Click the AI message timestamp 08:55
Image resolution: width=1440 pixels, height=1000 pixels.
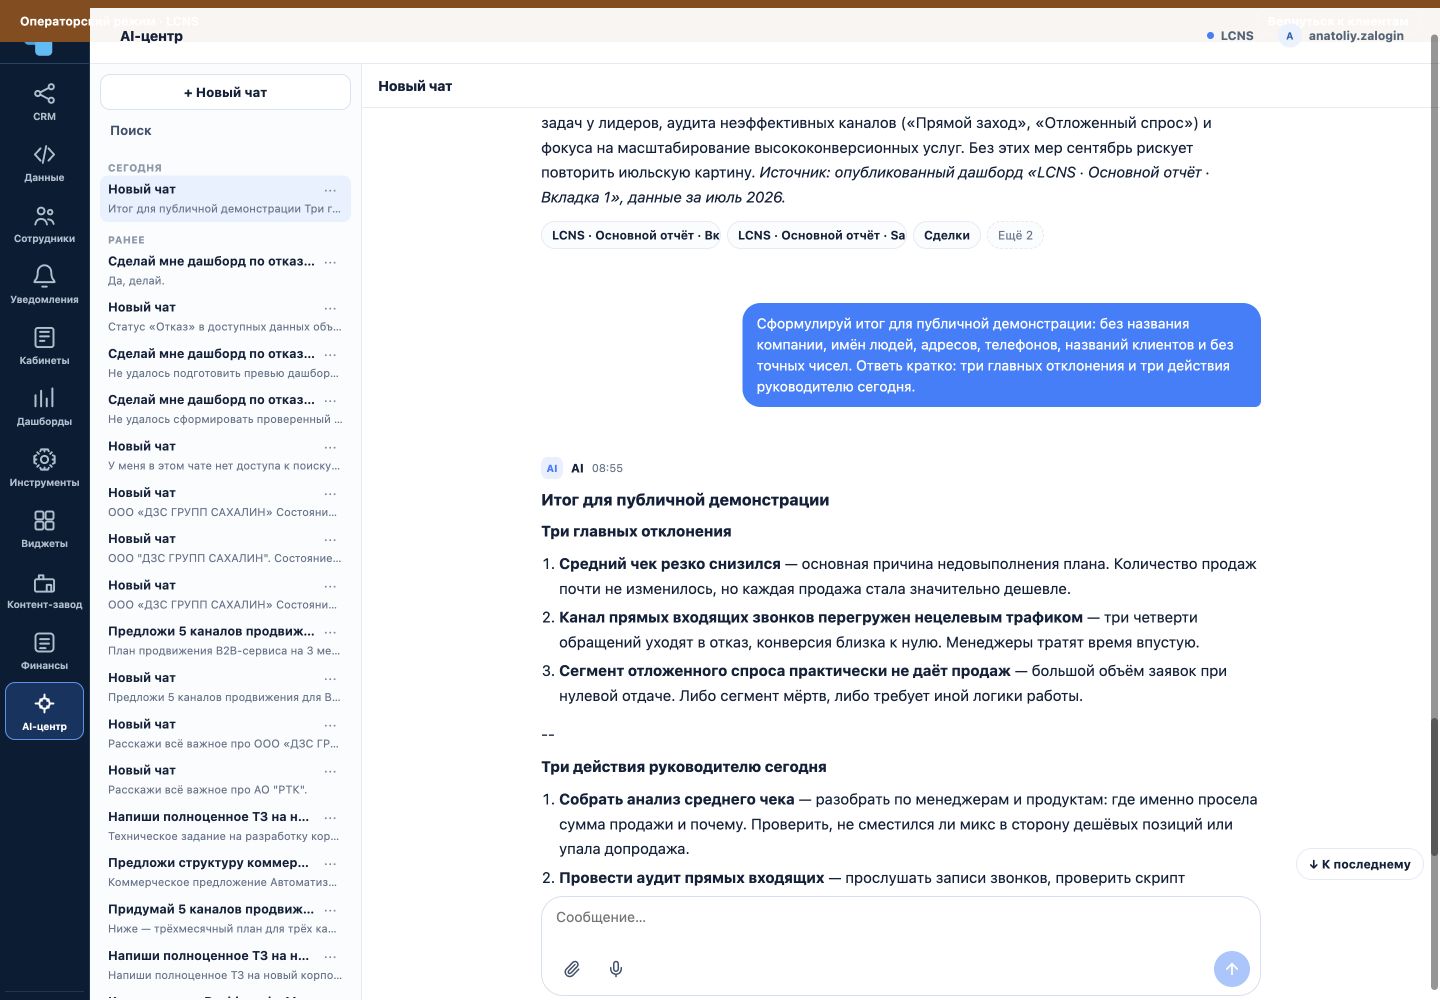(x=607, y=468)
